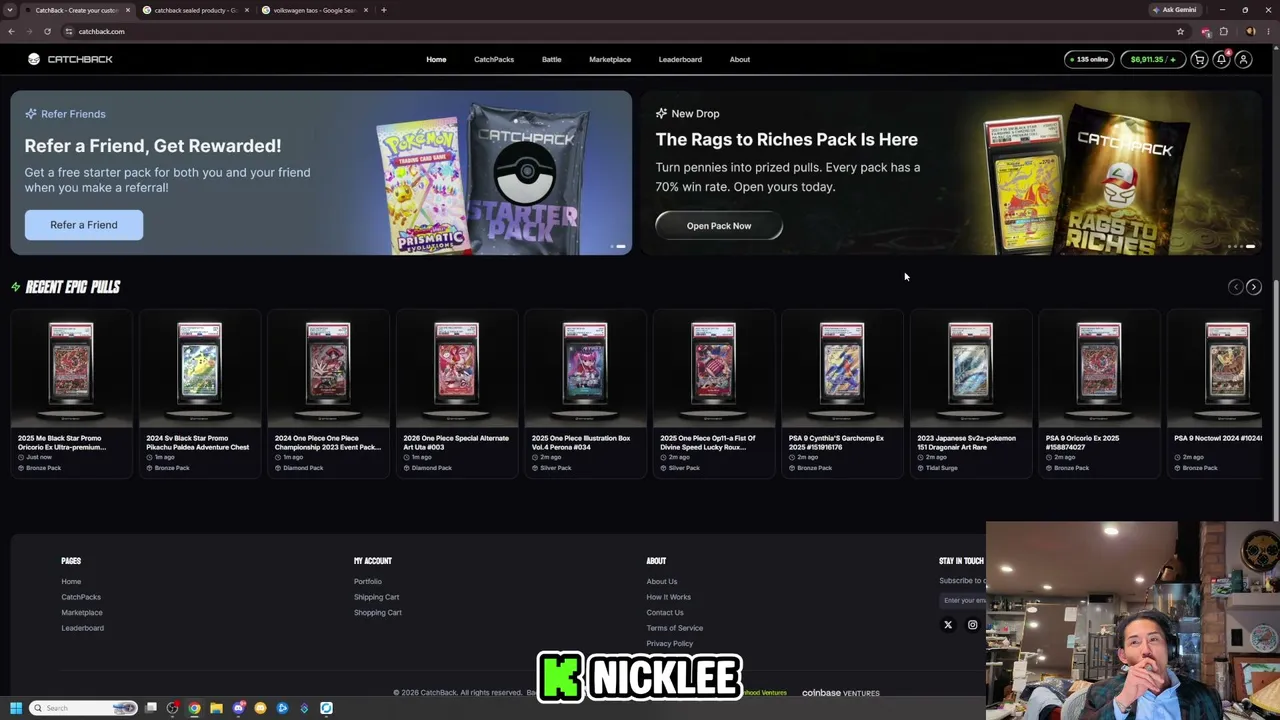Image resolution: width=1280 pixels, height=720 pixels.
Task: Open the footer Home link
Action: 71,582
